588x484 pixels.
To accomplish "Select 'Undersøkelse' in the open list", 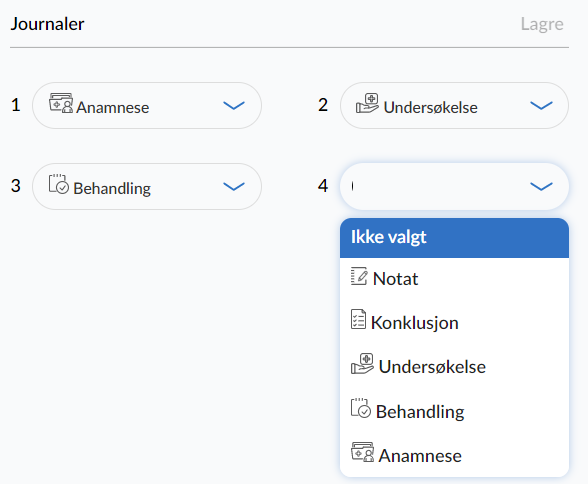I will pos(454,366).
